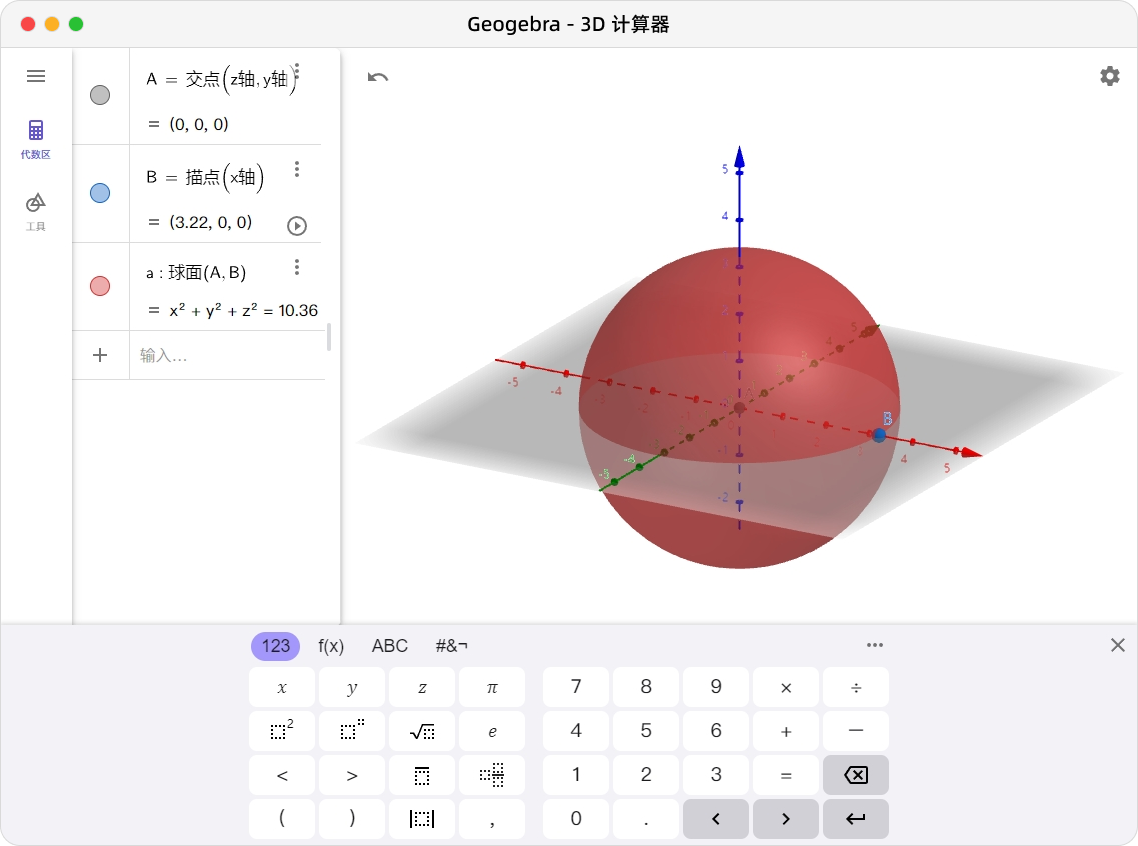The image size is (1138, 846).
Task: Toggle visibility of point B
Action: point(100,193)
